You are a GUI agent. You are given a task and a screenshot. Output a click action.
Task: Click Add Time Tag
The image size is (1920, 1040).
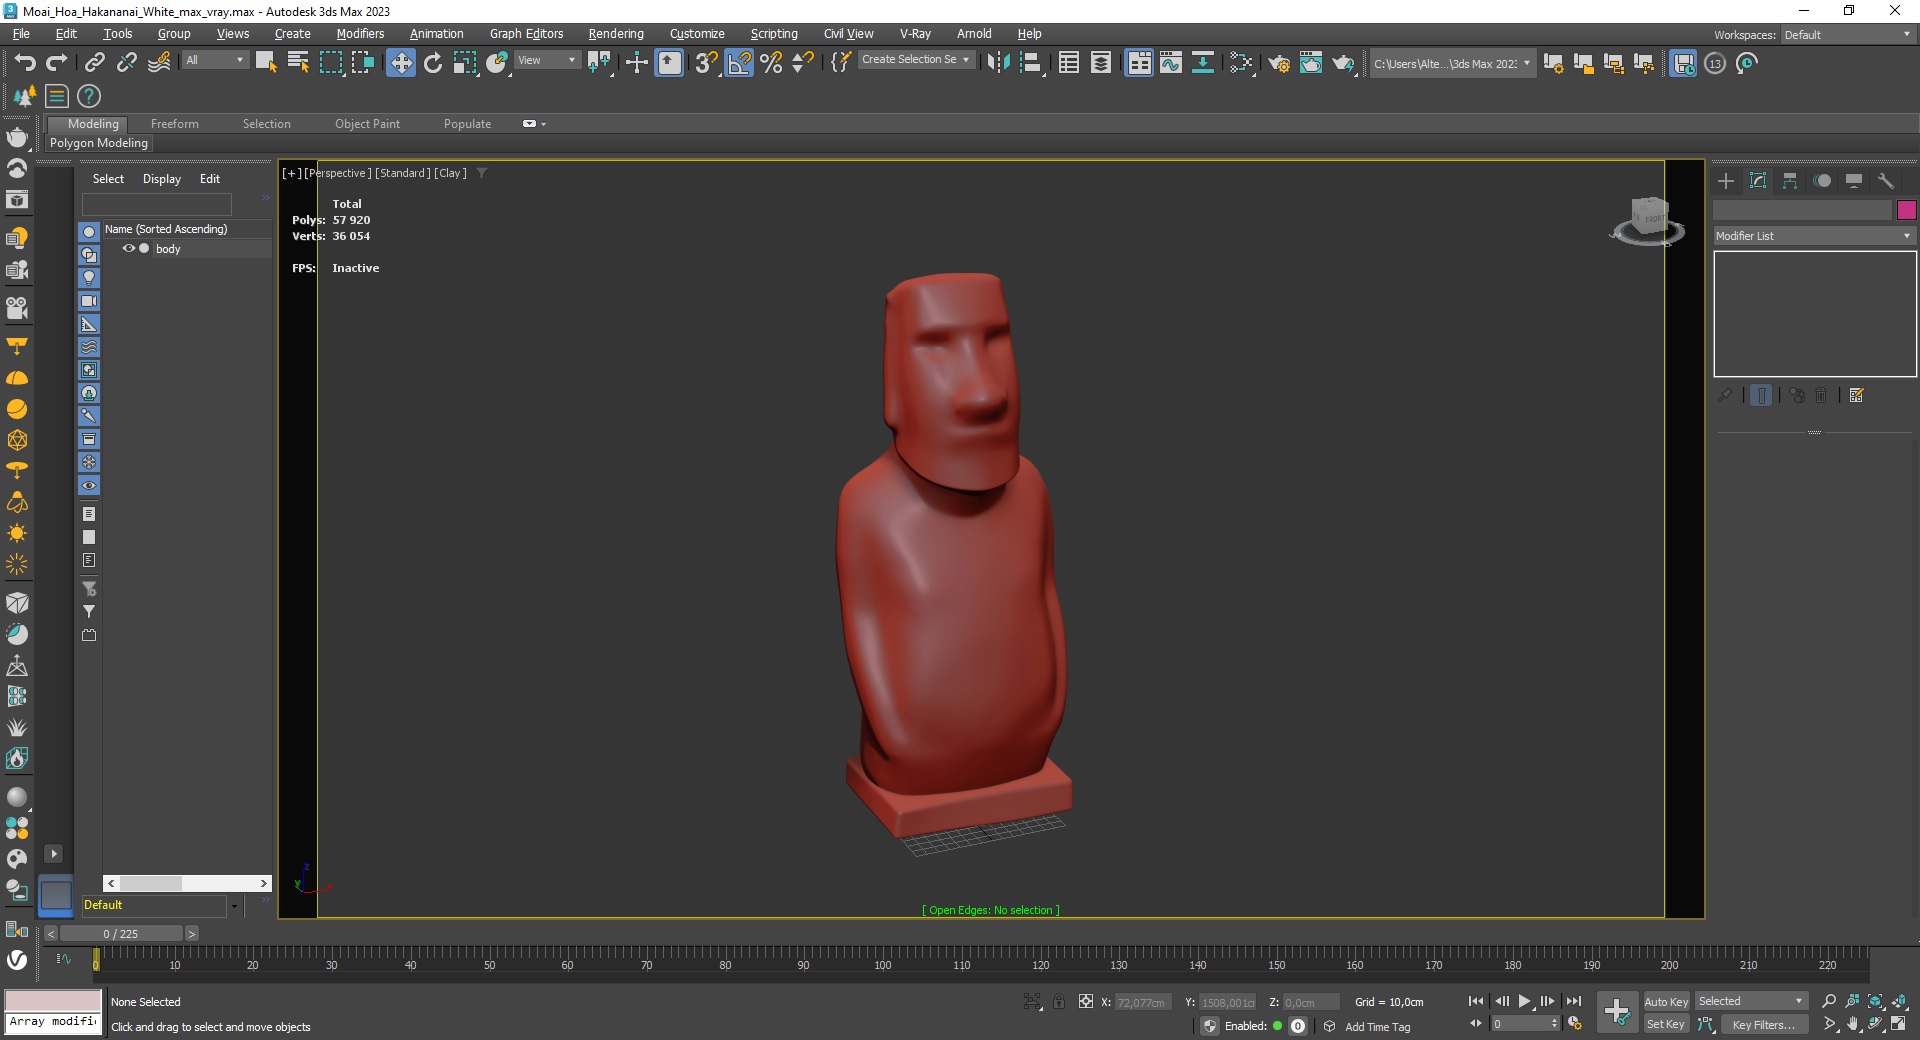(1378, 1026)
